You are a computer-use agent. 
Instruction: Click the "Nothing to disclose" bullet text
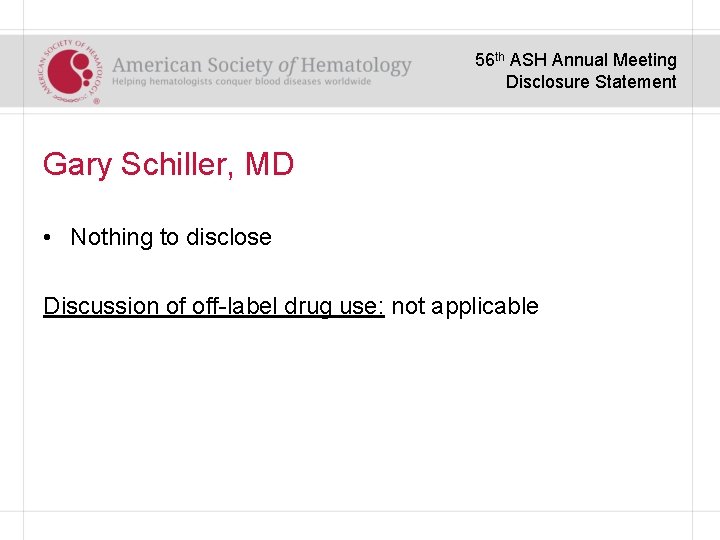[171, 238]
